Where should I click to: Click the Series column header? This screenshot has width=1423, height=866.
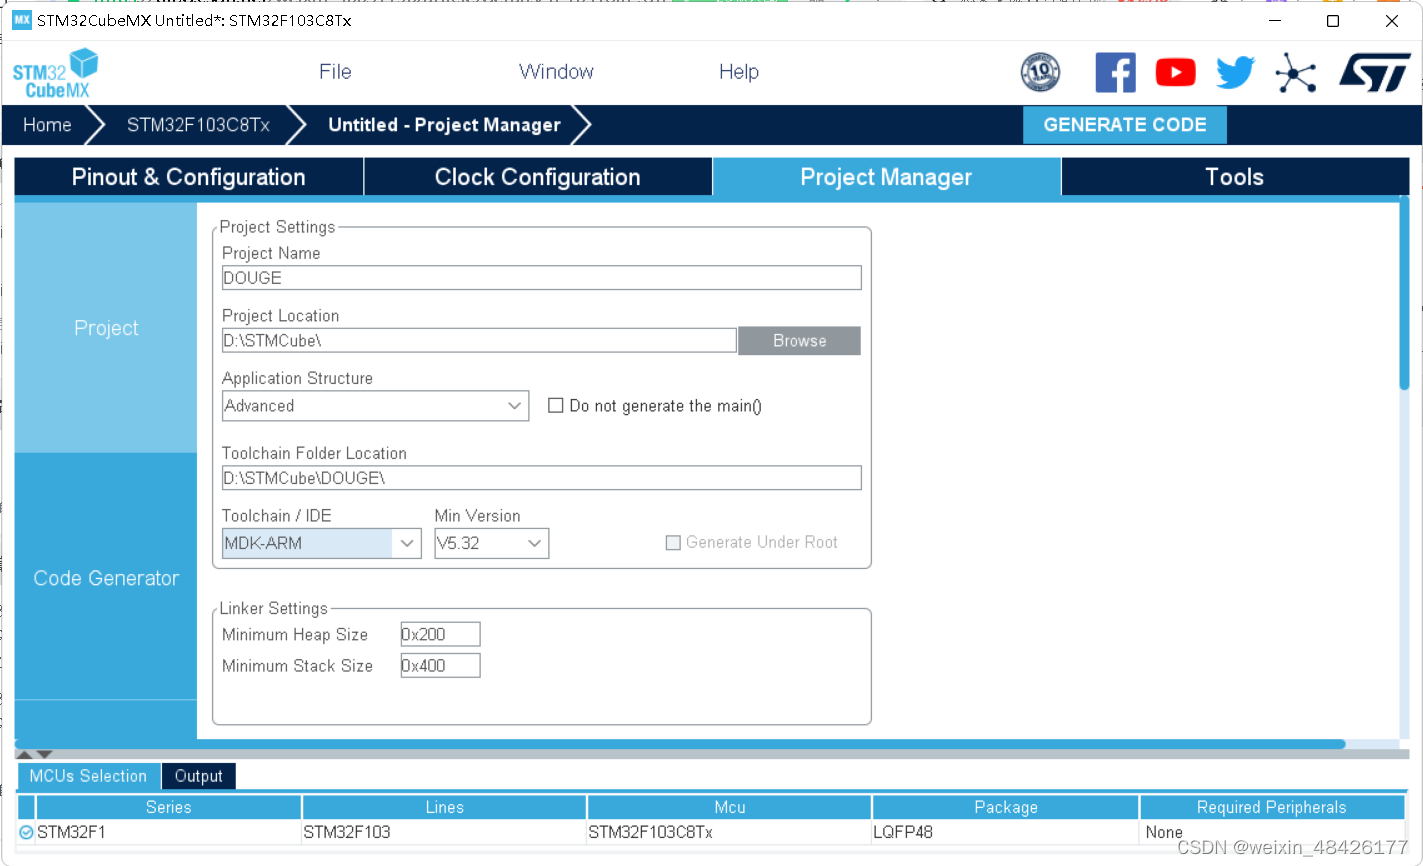pyautogui.click(x=168, y=807)
